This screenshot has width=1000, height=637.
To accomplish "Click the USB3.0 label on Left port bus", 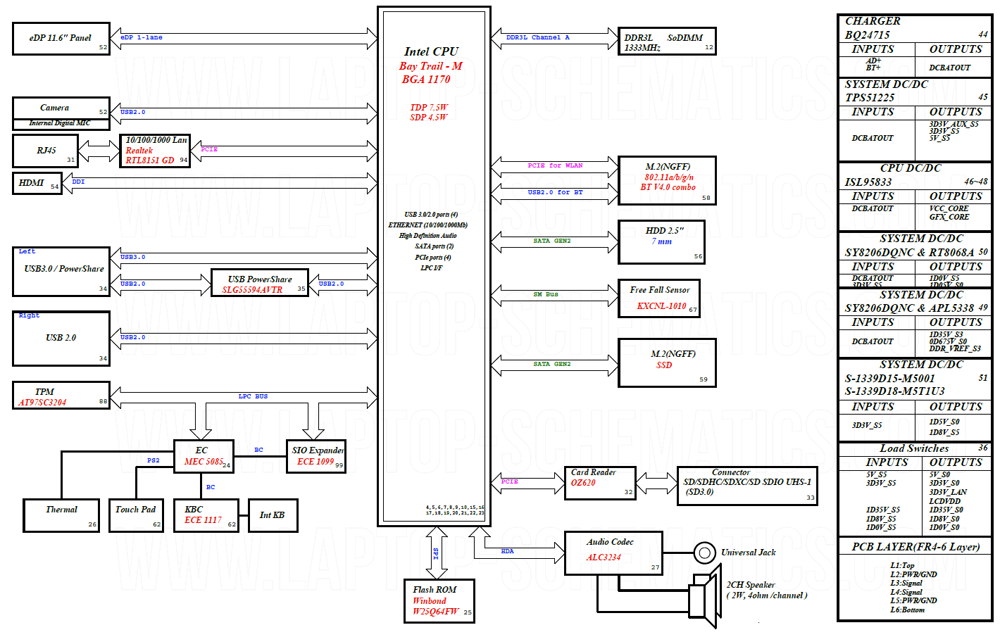I will point(133,258).
